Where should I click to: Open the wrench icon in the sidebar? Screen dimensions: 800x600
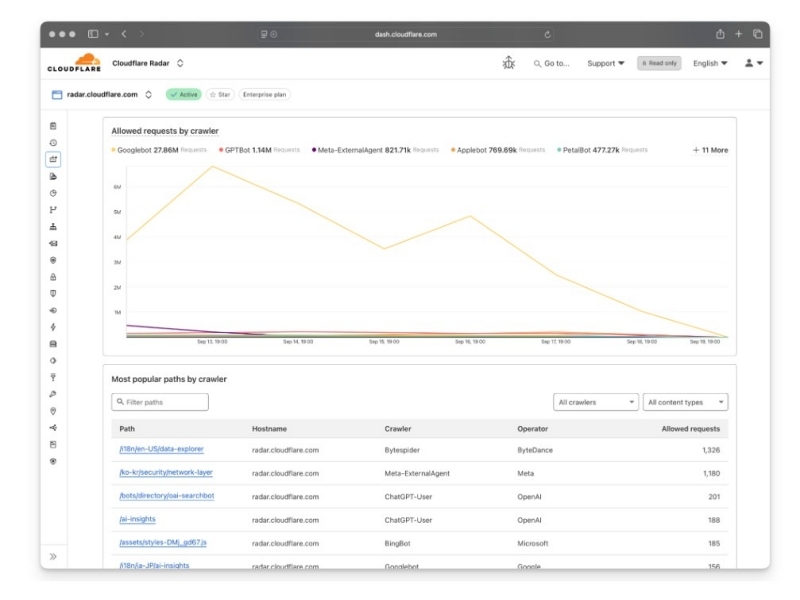(x=53, y=394)
